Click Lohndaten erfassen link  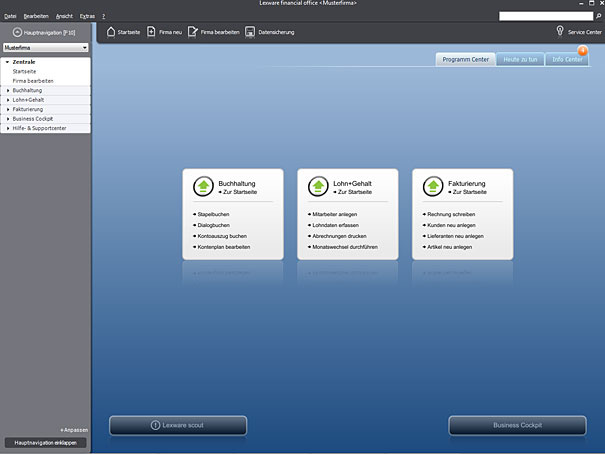point(335,225)
